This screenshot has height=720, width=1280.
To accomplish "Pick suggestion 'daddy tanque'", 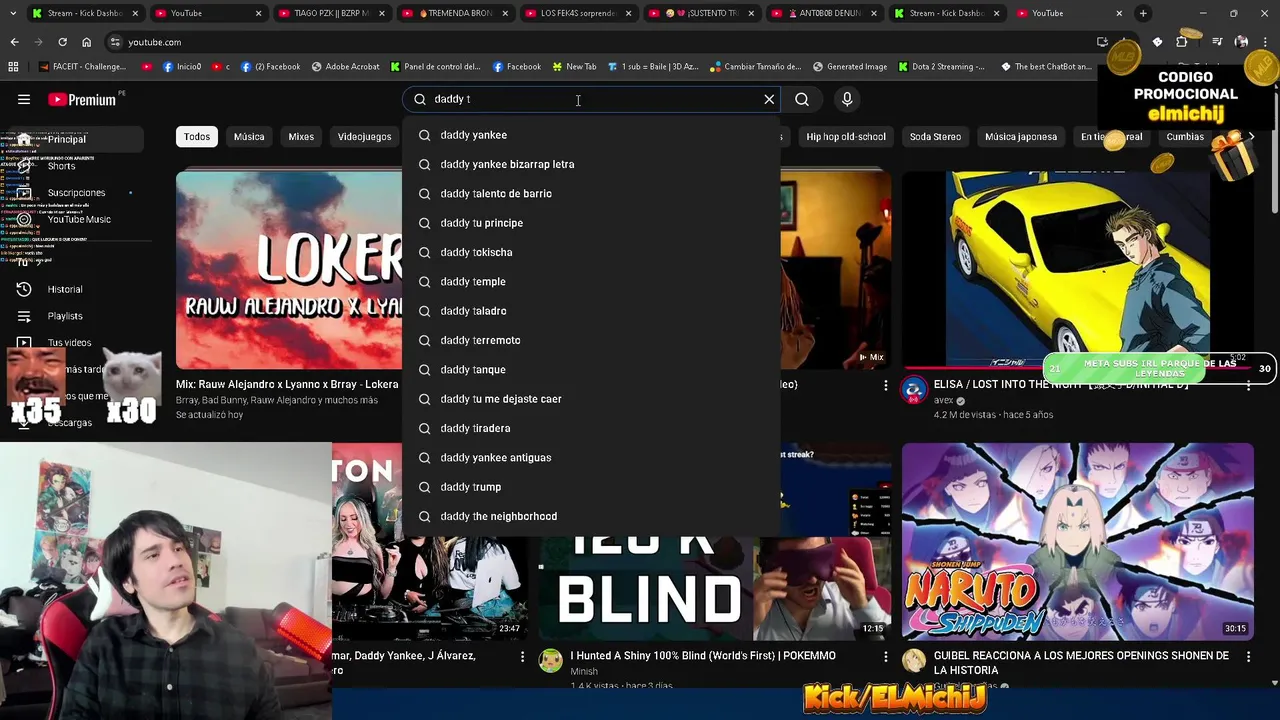I will point(591,369).
